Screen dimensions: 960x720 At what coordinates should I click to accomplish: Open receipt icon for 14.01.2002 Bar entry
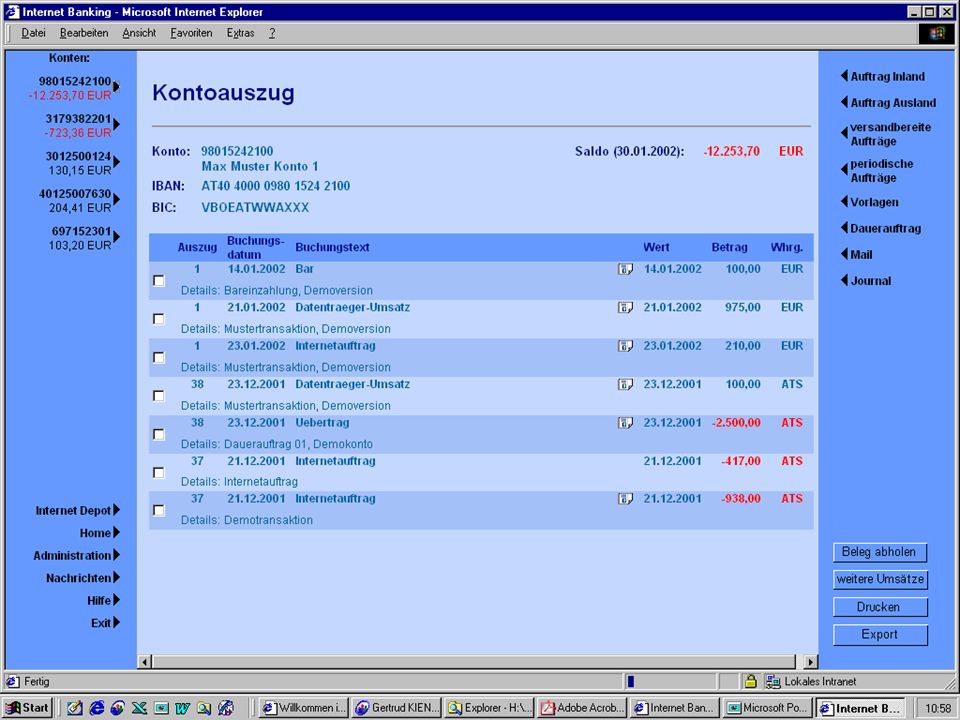(x=624, y=269)
